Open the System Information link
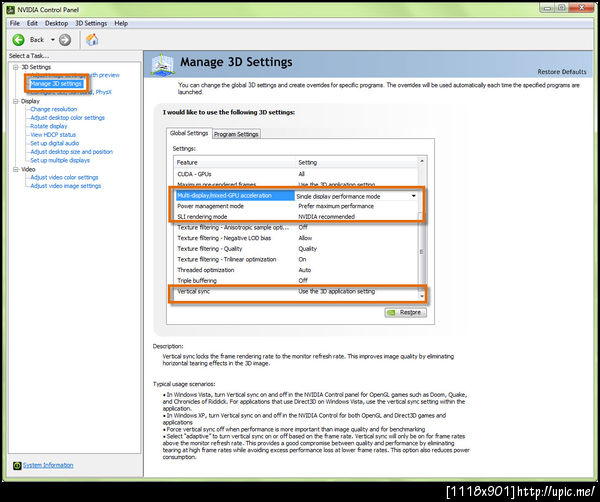 (x=48, y=465)
